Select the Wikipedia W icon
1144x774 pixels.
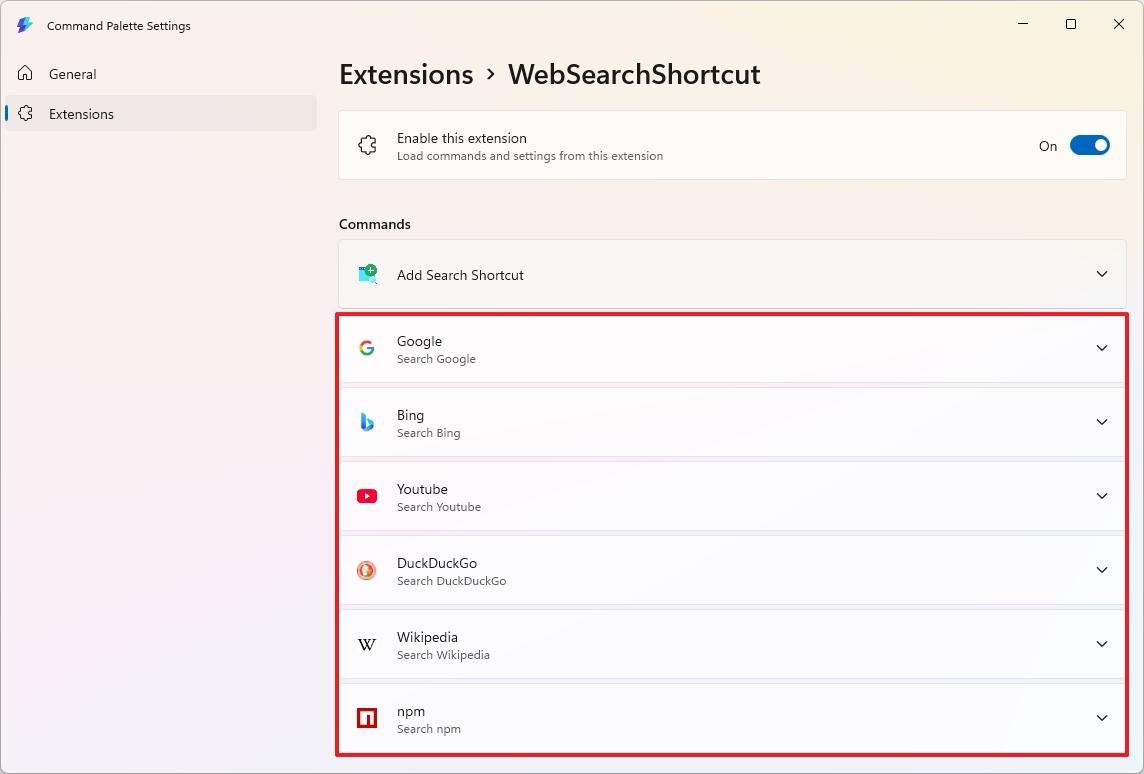(367, 644)
